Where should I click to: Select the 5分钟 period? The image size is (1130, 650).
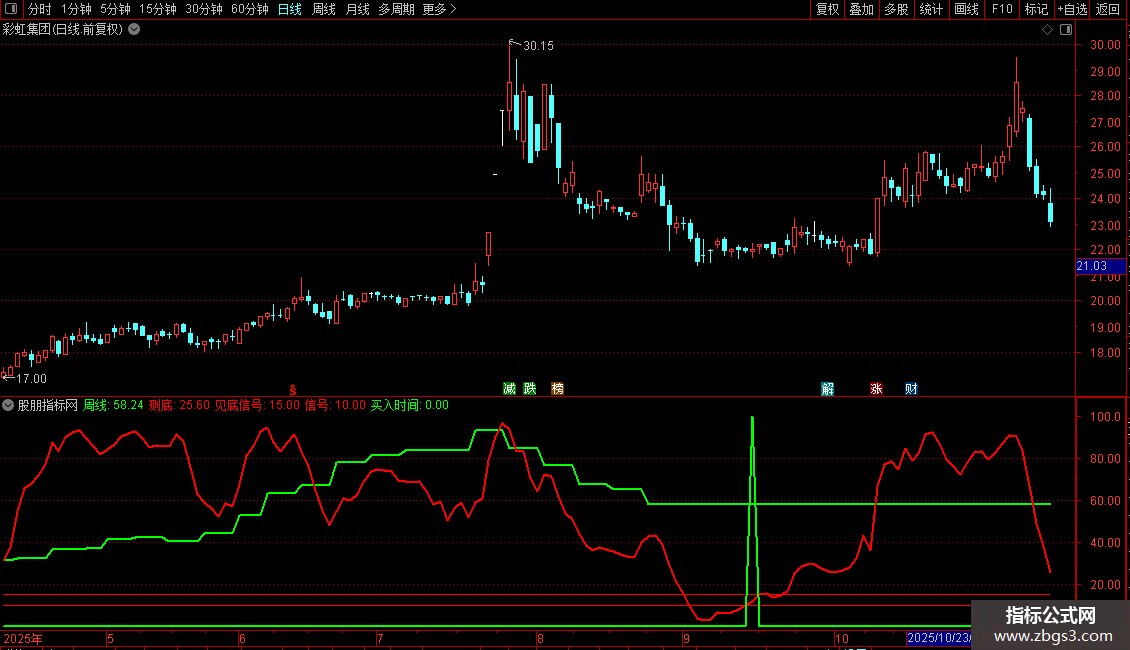click(x=115, y=9)
